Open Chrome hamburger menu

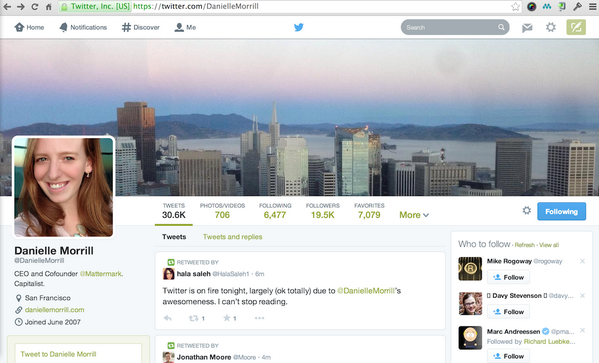593,6
